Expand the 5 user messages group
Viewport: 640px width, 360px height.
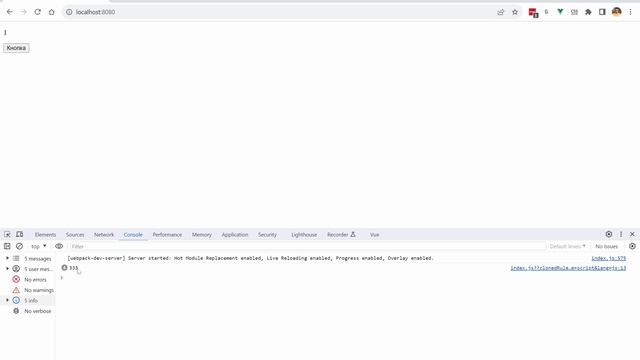(7, 269)
